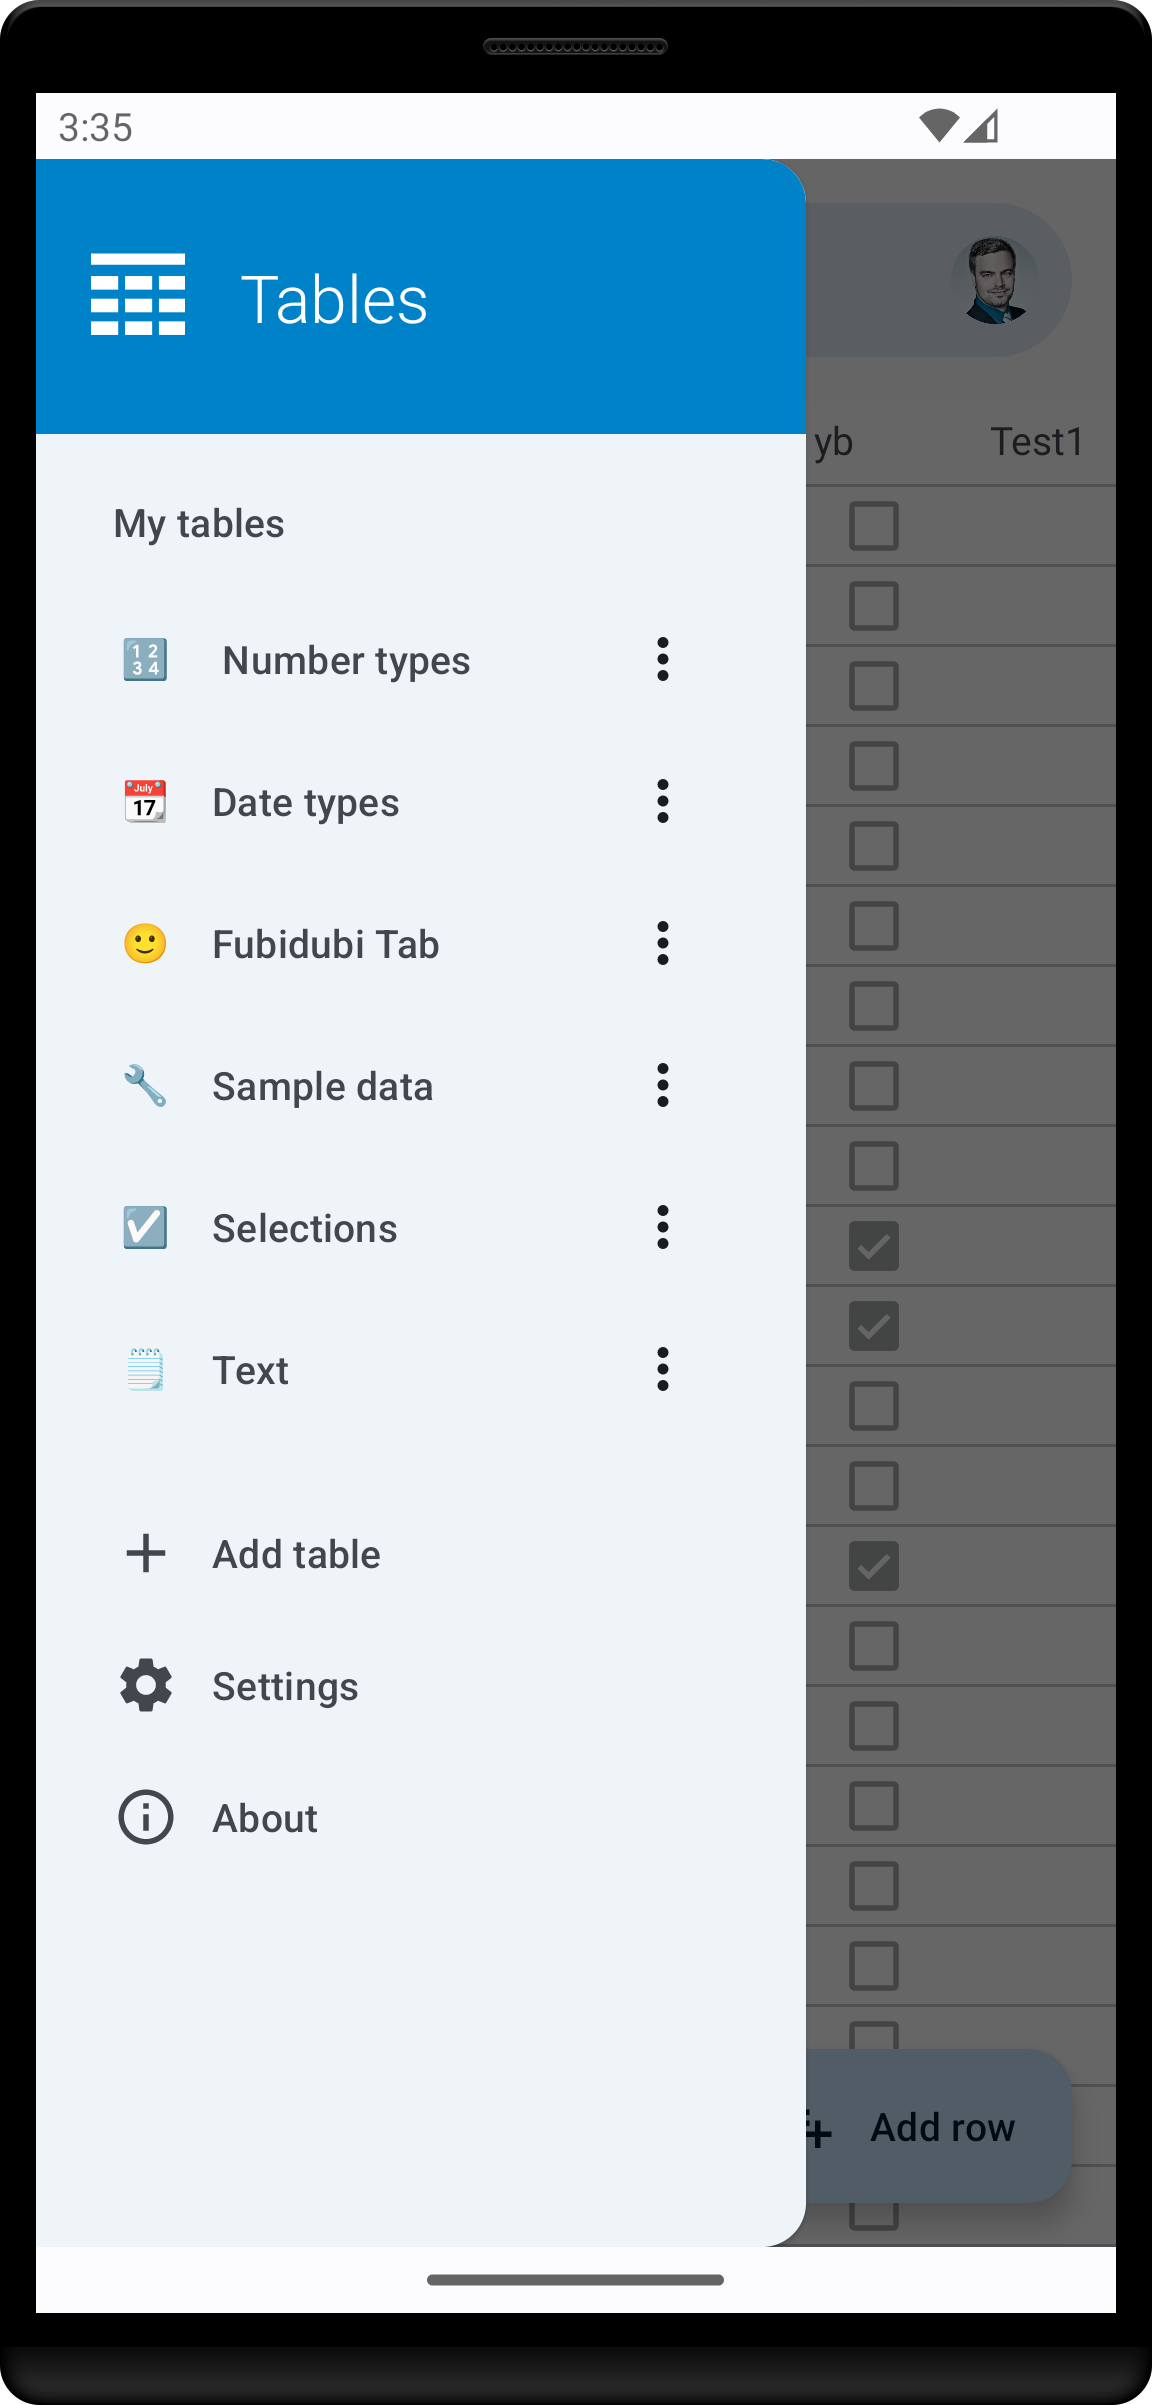Image resolution: width=1152 pixels, height=2405 pixels.
Task: Select the Date types table
Action: click(x=305, y=803)
